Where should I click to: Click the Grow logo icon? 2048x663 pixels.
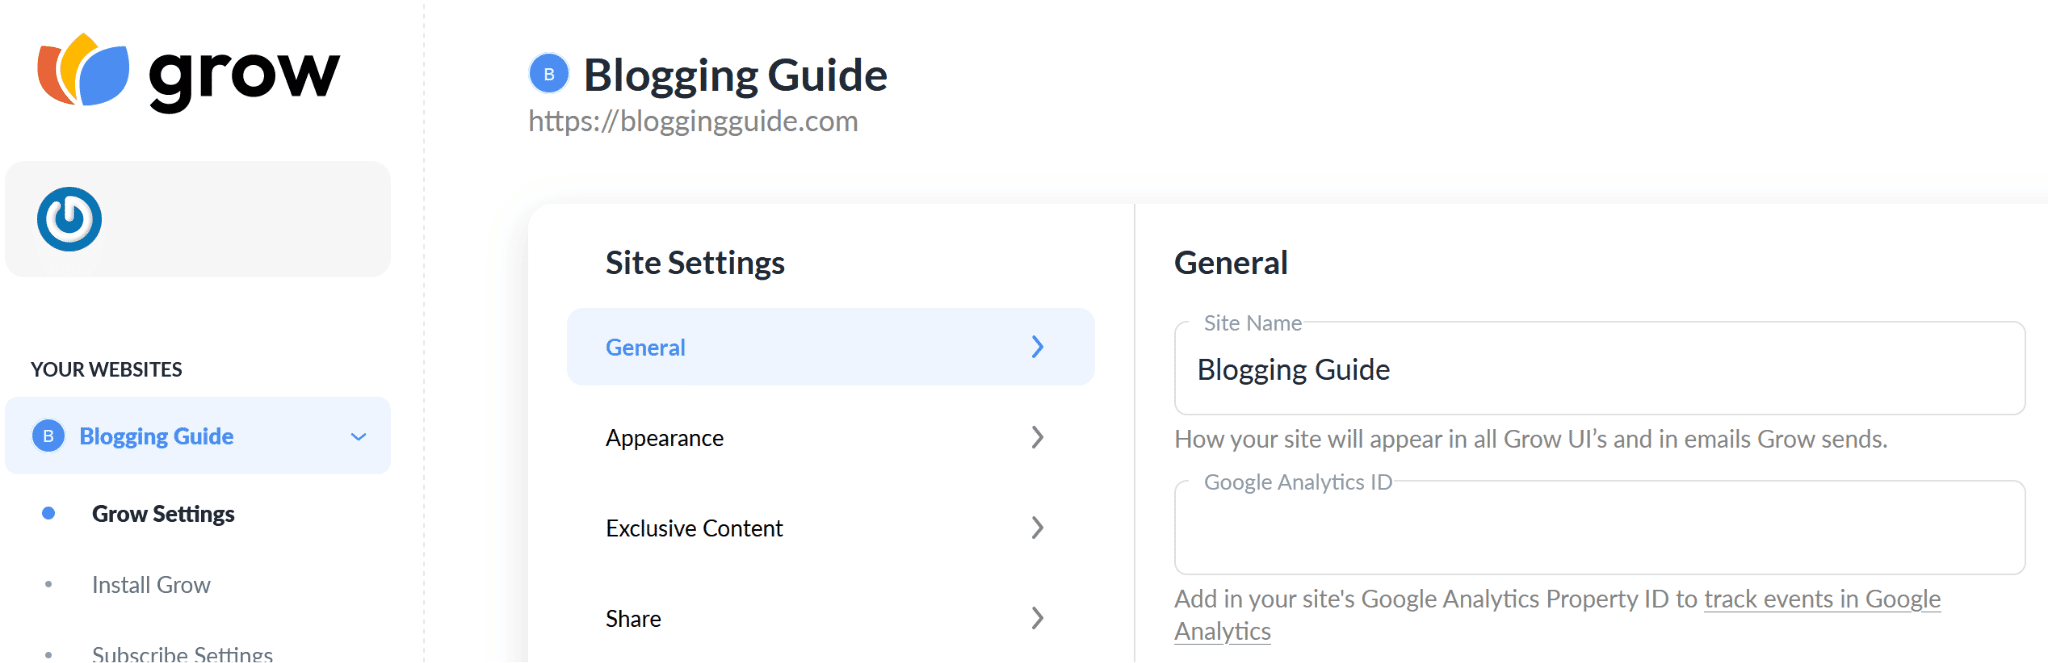click(84, 70)
